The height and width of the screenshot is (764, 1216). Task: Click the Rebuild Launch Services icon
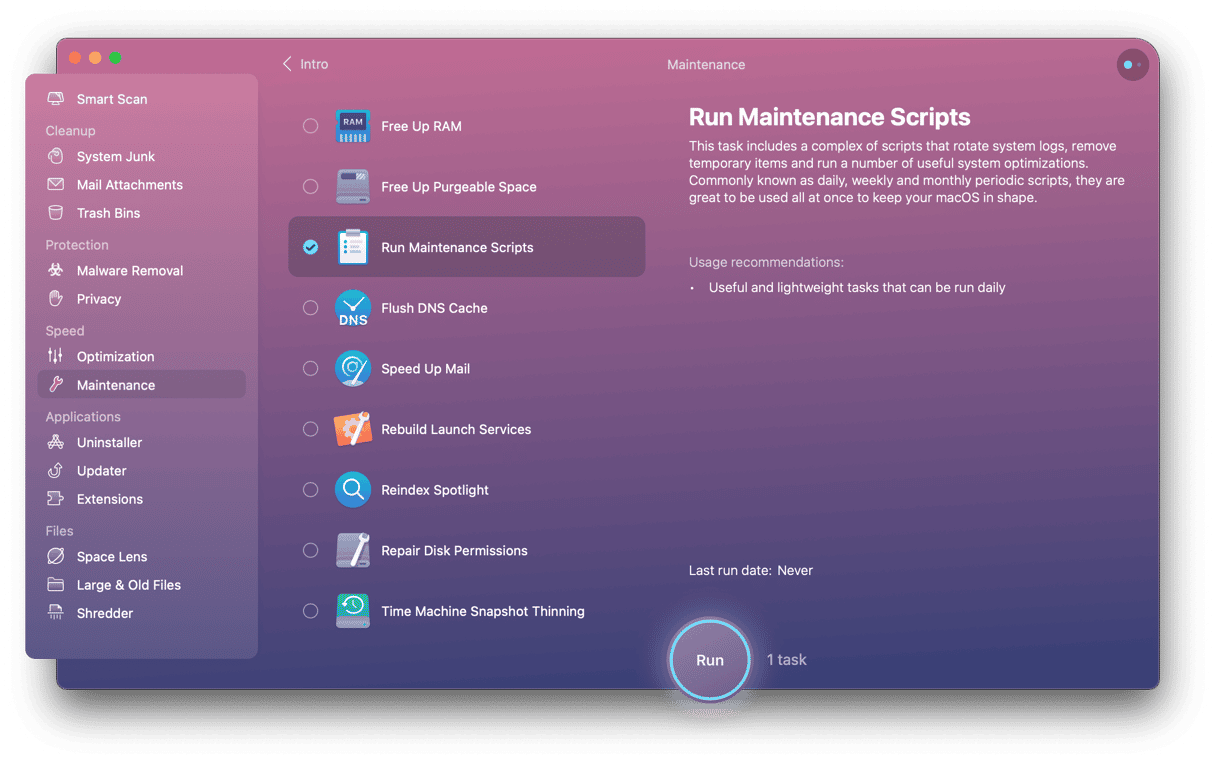tap(353, 429)
